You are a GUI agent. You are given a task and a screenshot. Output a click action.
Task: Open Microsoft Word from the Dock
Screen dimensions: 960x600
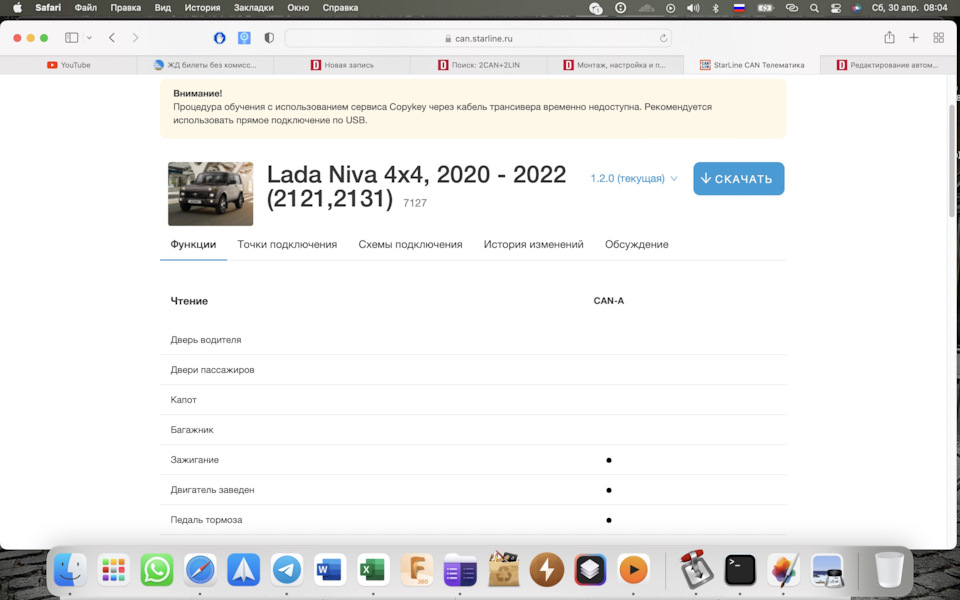(x=330, y=569)
